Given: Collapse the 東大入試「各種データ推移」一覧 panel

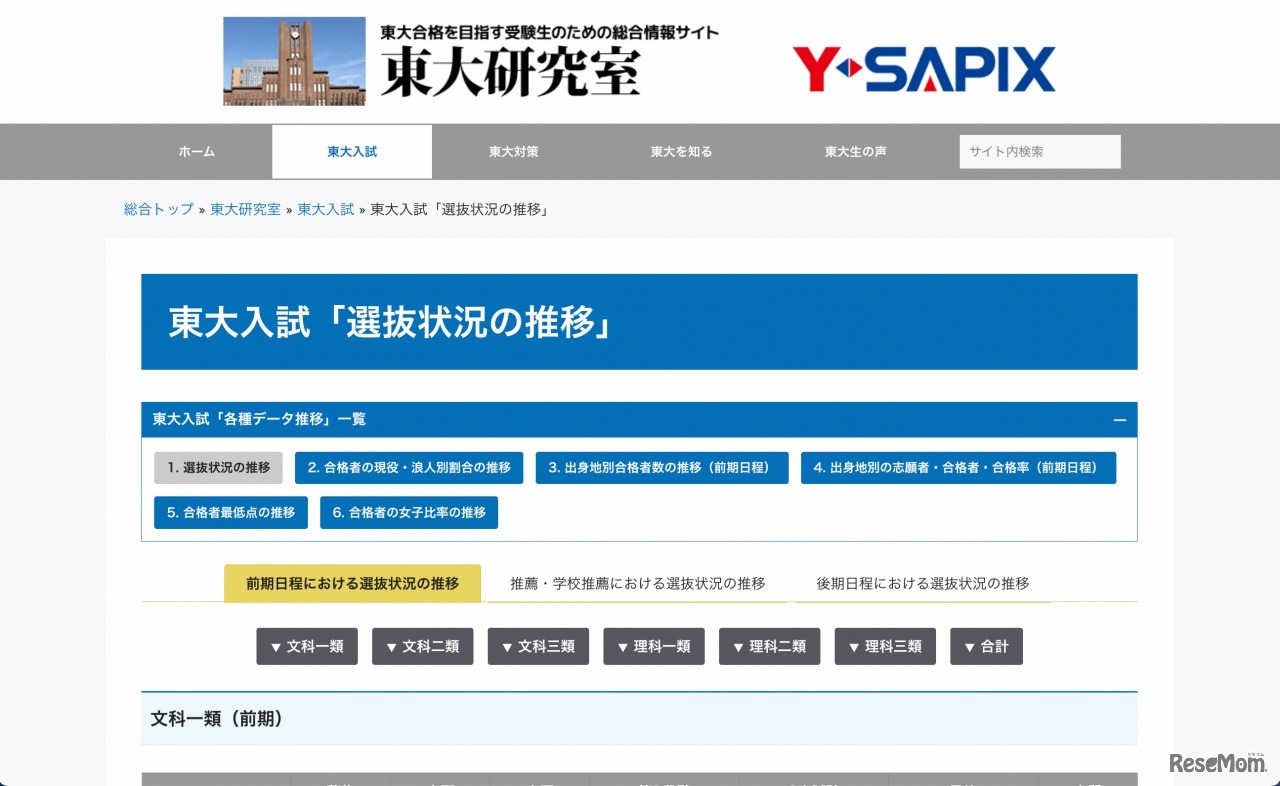Looking at the screenshot, I should pyautogui.click(x=1120, y=419).
